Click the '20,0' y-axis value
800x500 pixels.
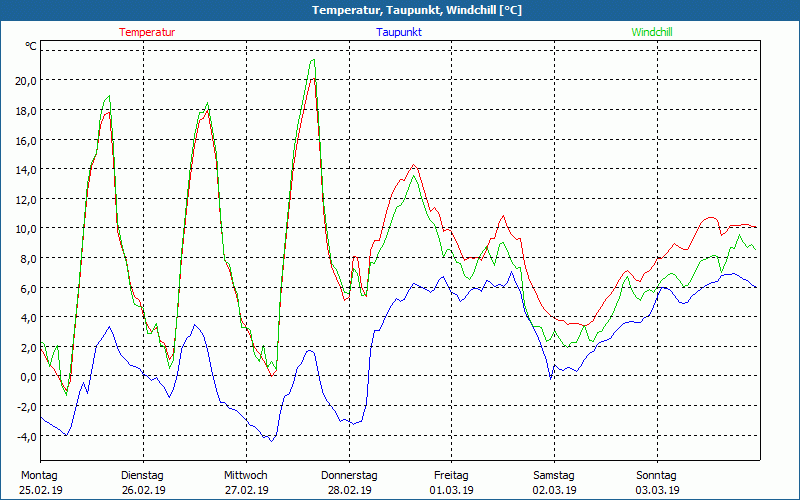(x=26, y=81)
